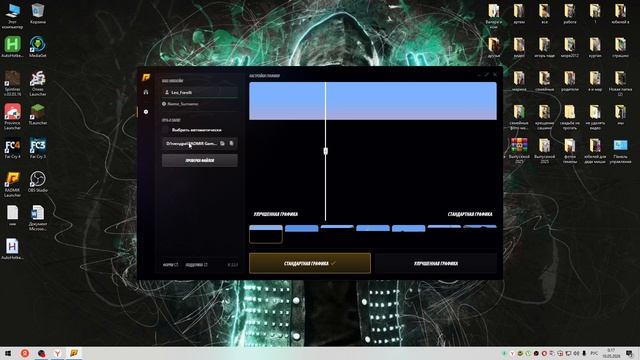Click the Leo_Forelli nickname field
Screen dimensions: 640x360
click(200, 93)
